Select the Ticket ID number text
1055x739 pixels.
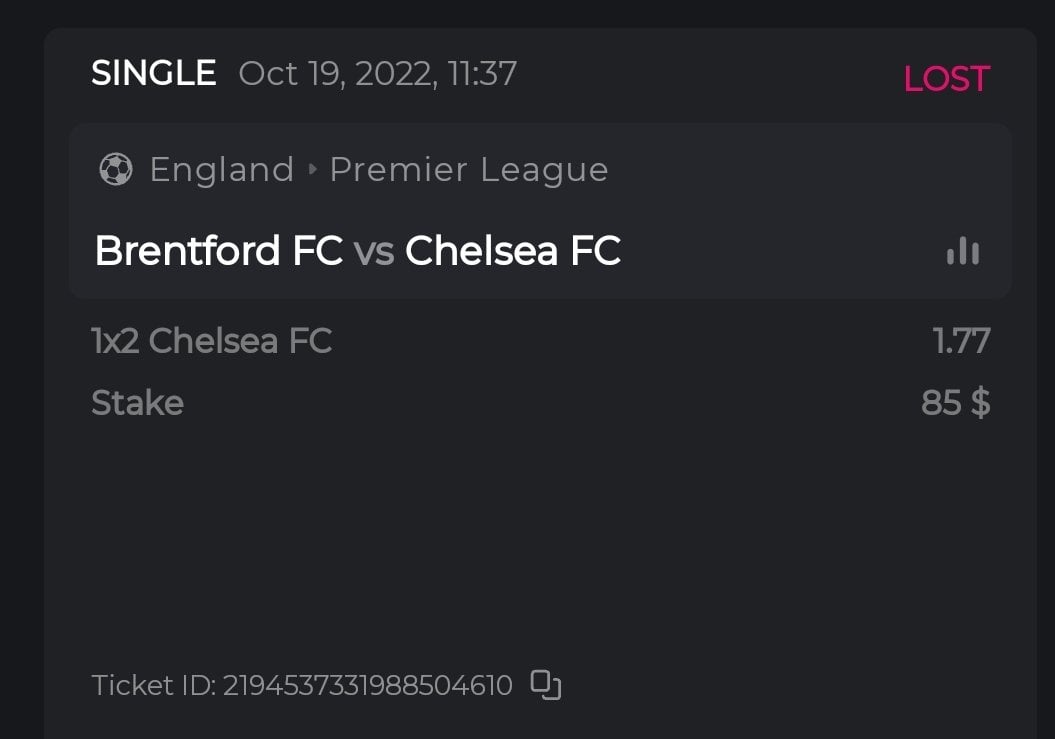(367, 686)
